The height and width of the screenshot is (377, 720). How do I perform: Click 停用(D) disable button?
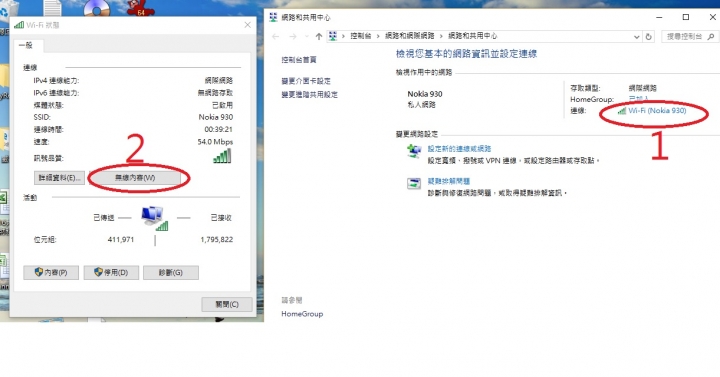(111, 272)
